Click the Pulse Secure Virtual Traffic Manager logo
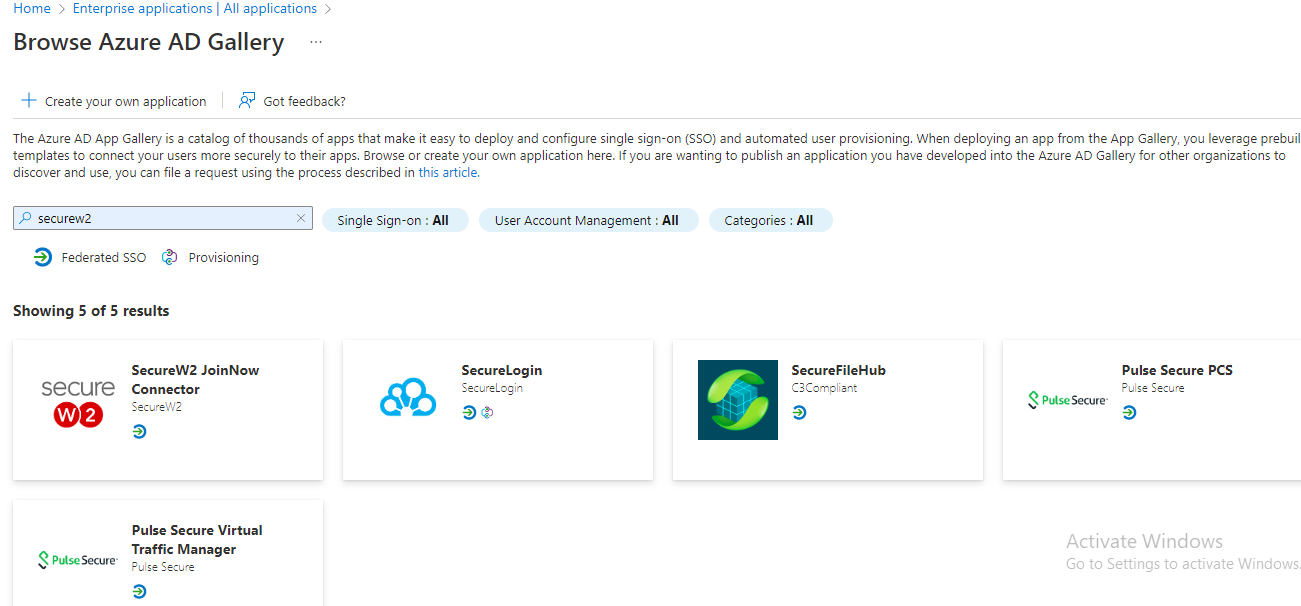 78,560
